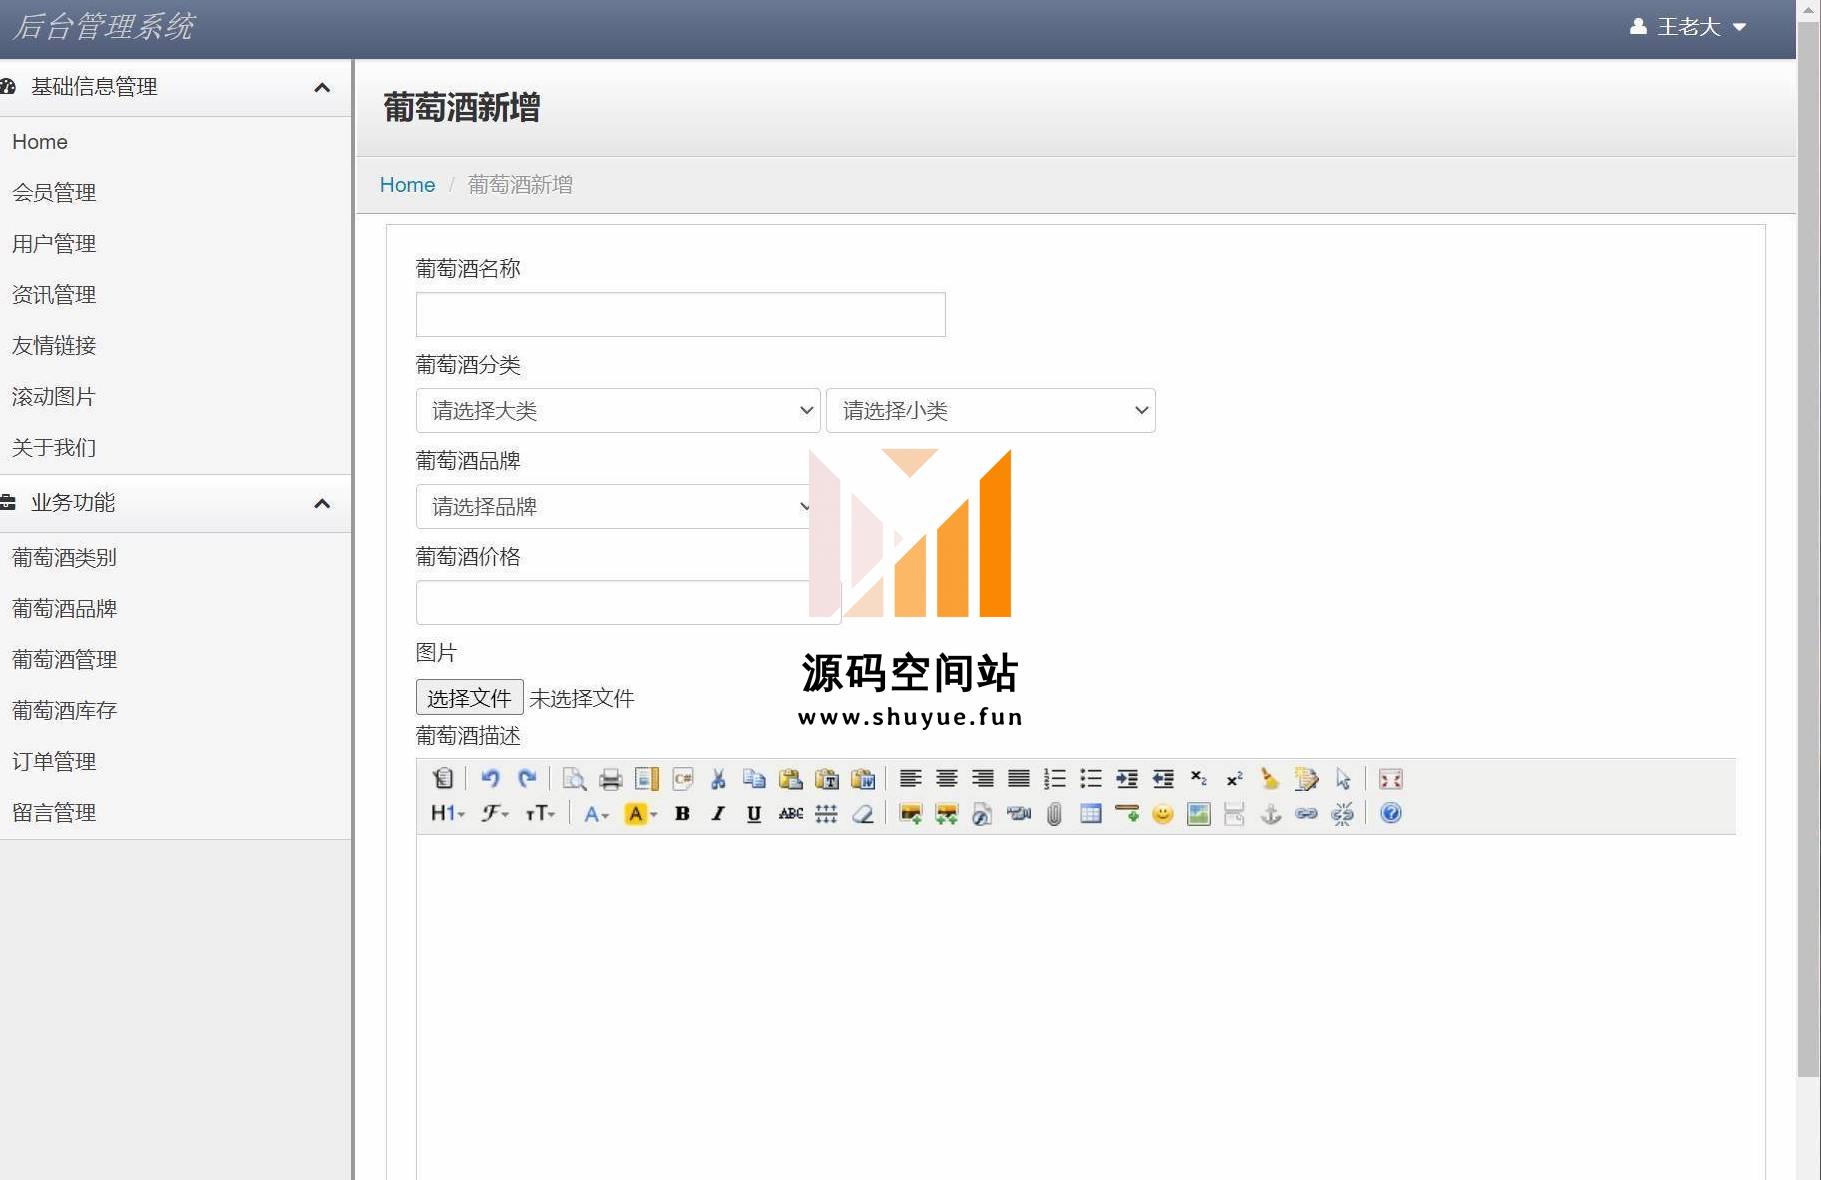This screenshot has width=1821, height=1180.
Task: Click the copy icon in editor
Action: tap(754, 779)
